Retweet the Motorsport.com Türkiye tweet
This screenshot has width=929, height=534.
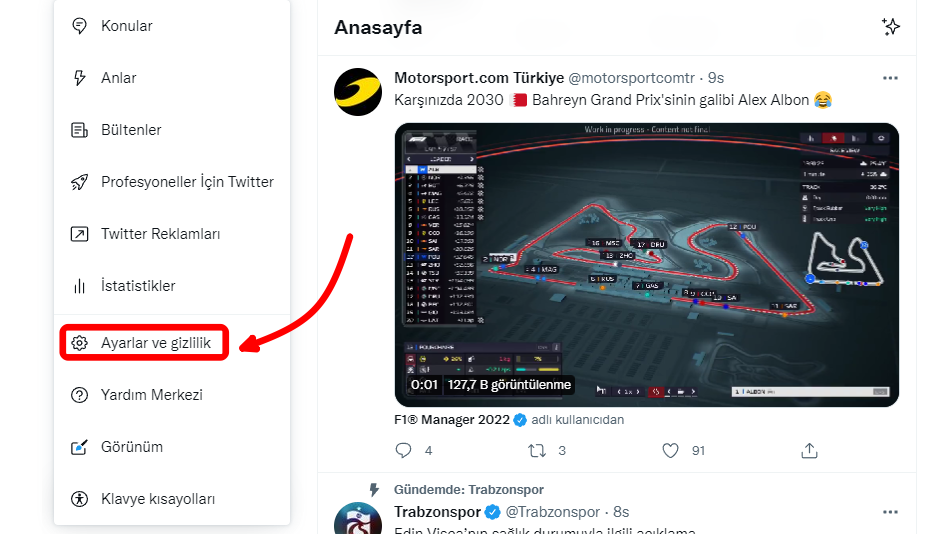coord(537,451)
